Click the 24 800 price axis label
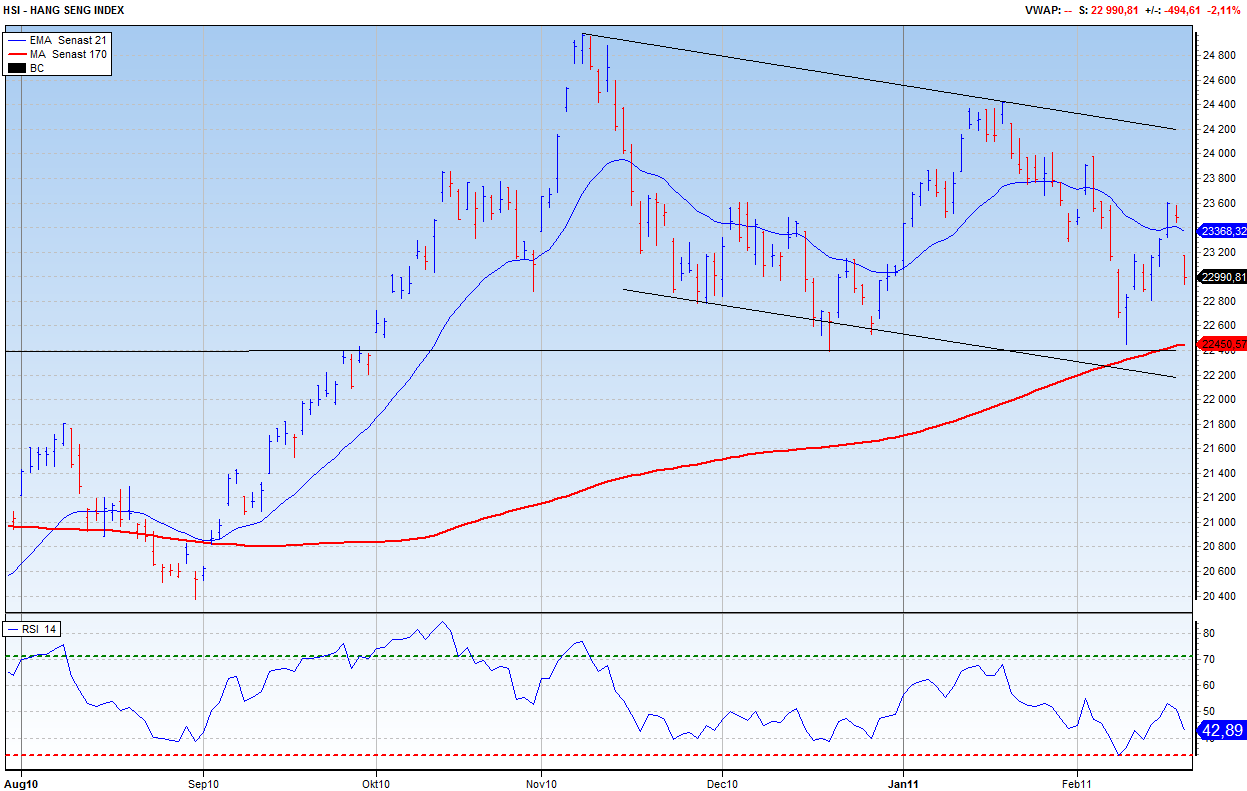The height and width of the screenshot is (791, 1247). tap(1218, 55)
